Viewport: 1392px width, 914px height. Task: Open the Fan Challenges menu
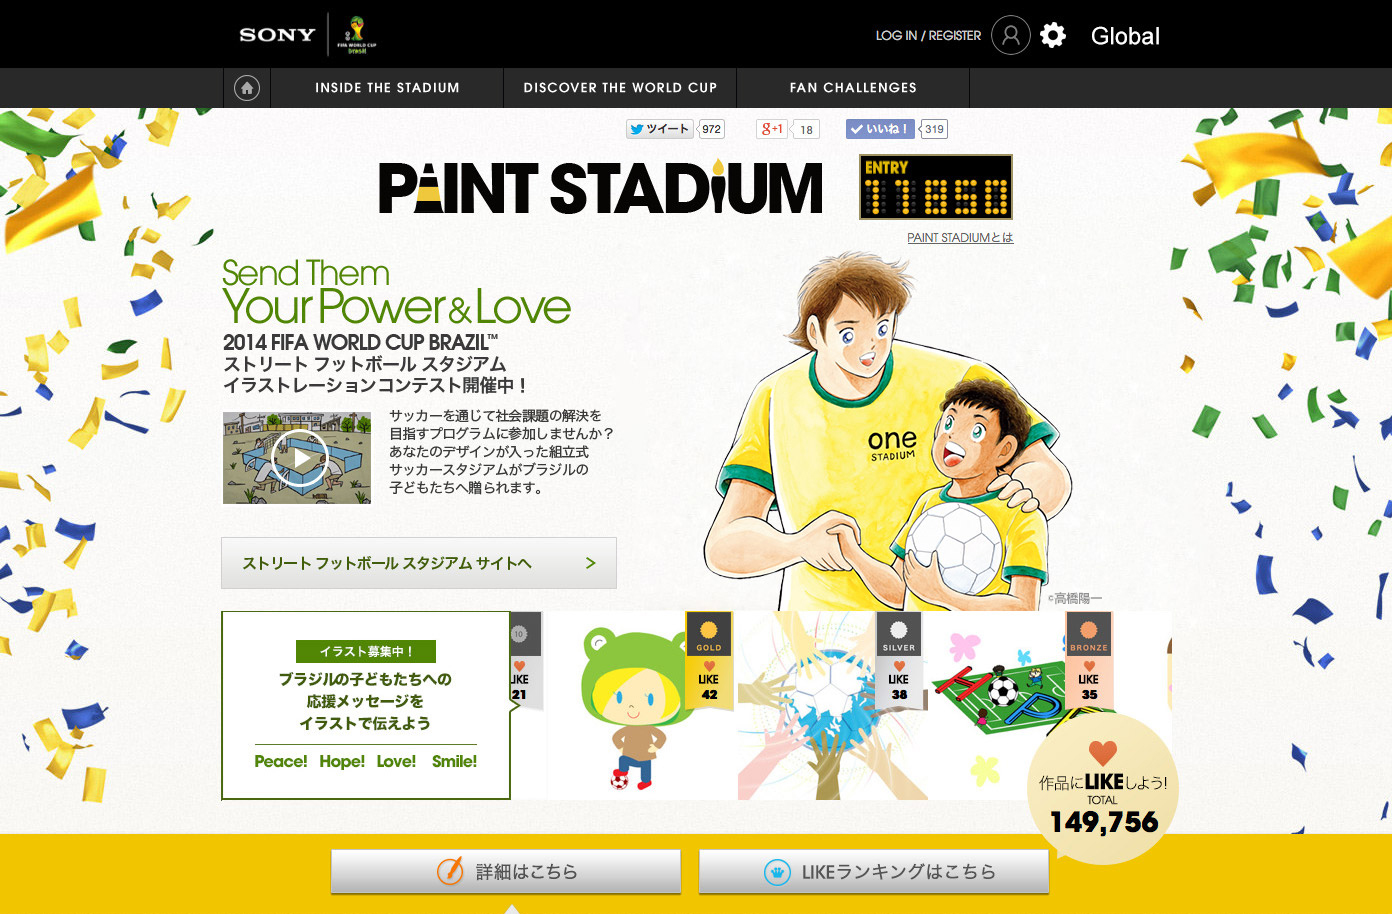click(x=853, y=88)
